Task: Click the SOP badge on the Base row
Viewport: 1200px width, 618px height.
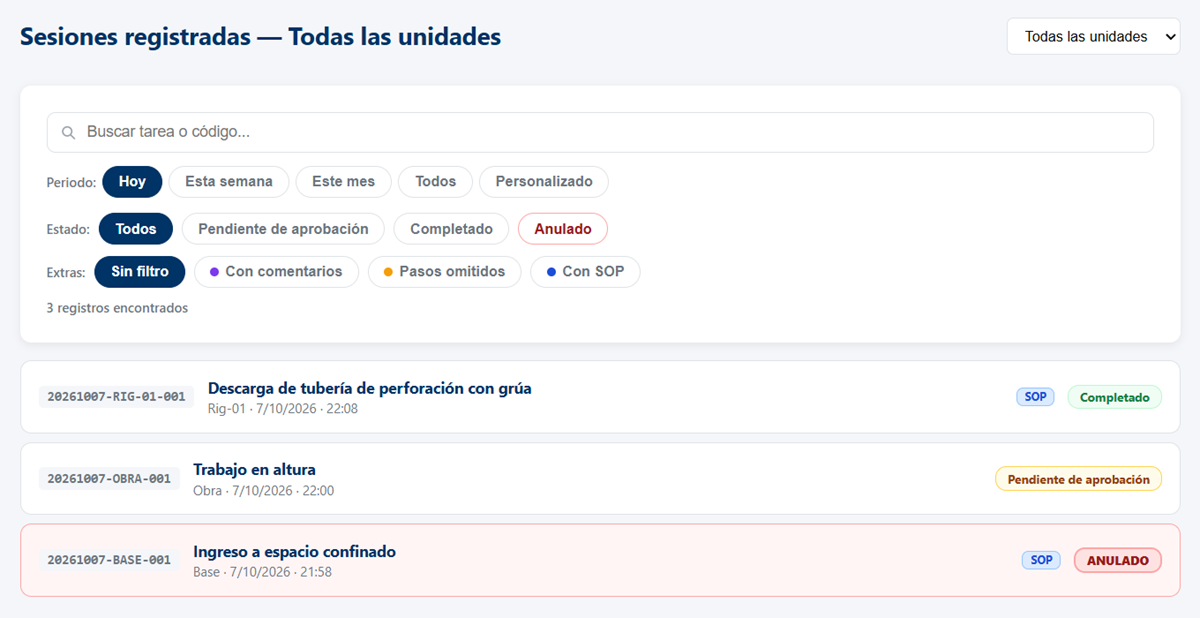Action: point(1041,560)
